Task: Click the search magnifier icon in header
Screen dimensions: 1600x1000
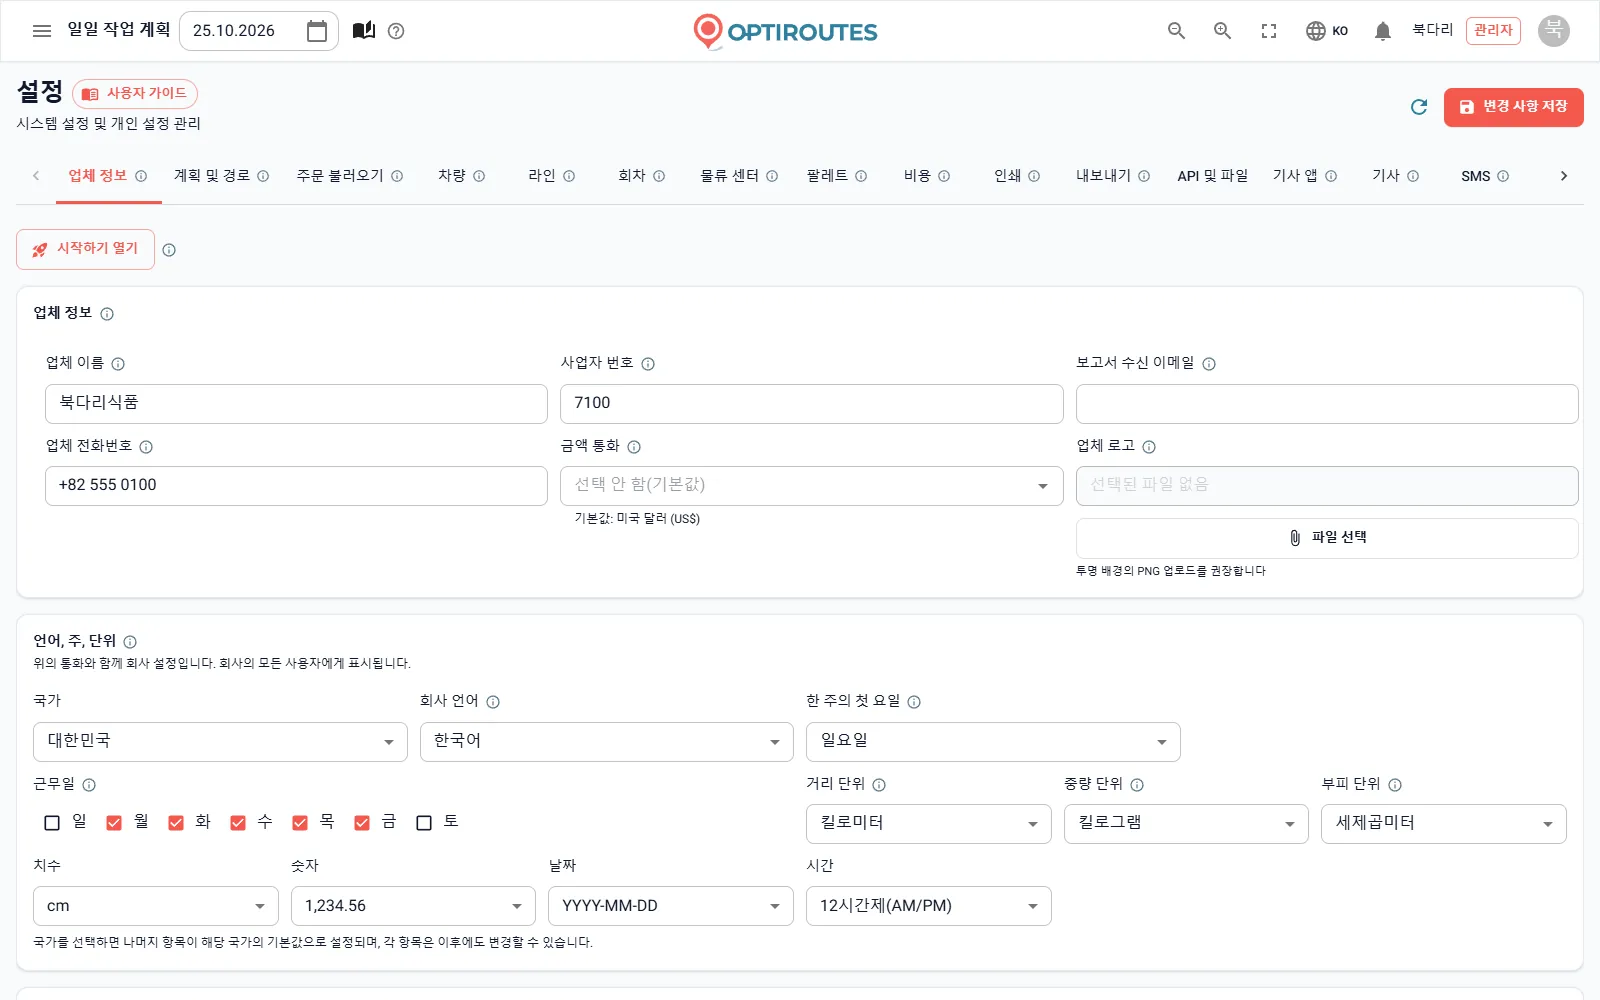Action: (x=1176, y=31)
